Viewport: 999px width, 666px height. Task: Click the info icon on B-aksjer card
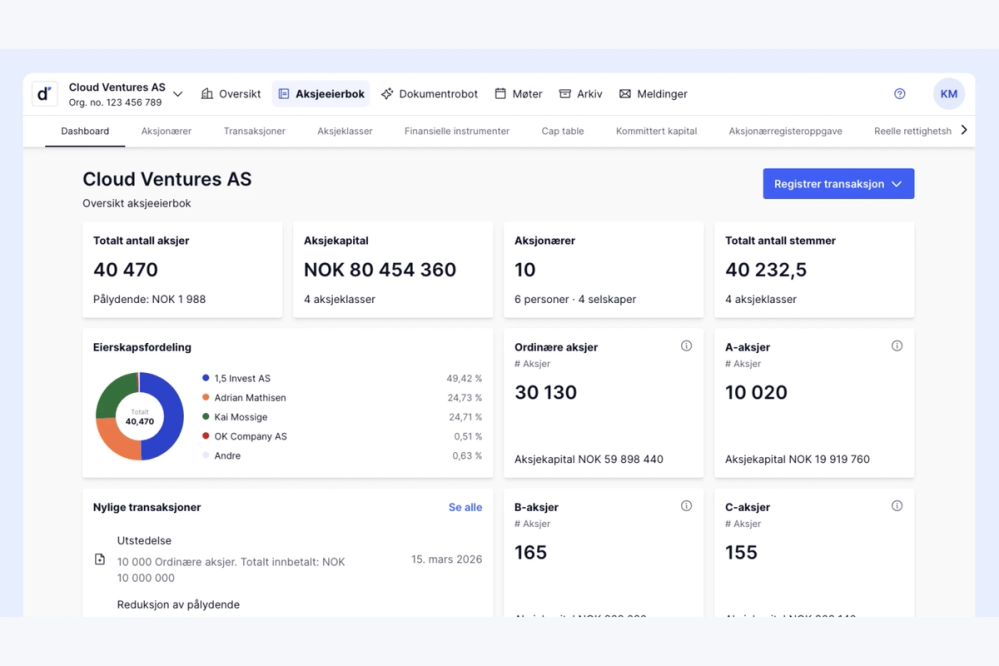tap(686, 506)
